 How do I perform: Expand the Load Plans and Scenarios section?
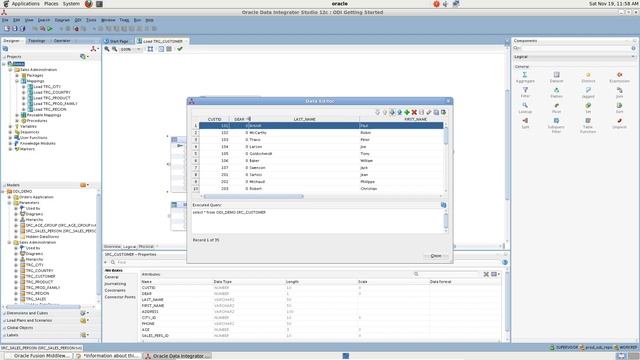4,320
